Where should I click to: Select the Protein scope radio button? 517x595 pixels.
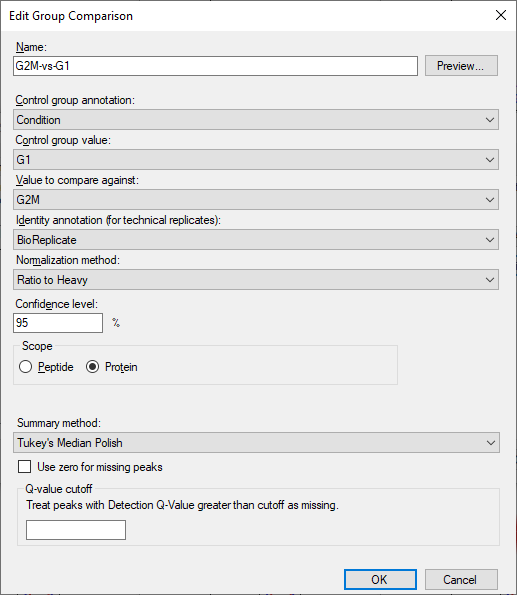92,367
